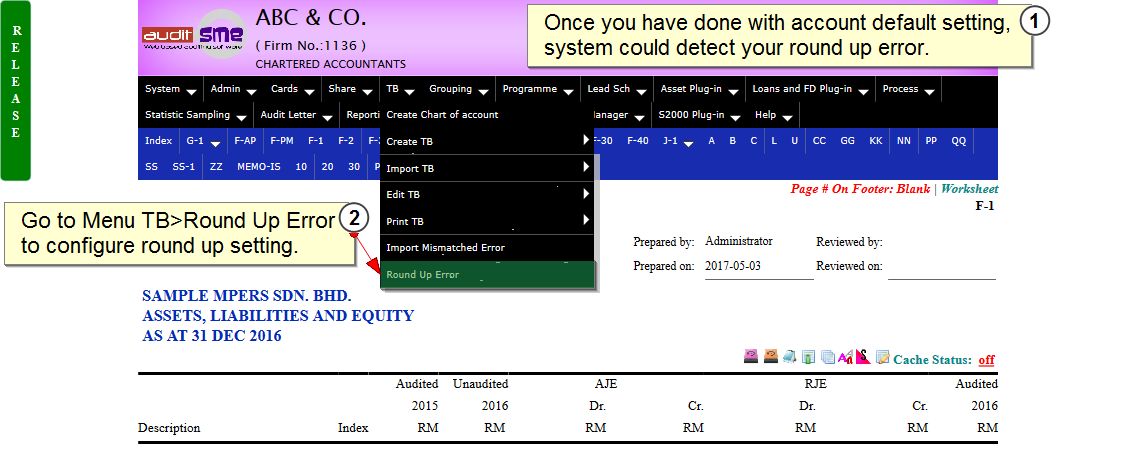Image resolution: width=1136 pixels, height=469 pixels.
Task: Click the Reviewed on date field
Action: [941, 267]
